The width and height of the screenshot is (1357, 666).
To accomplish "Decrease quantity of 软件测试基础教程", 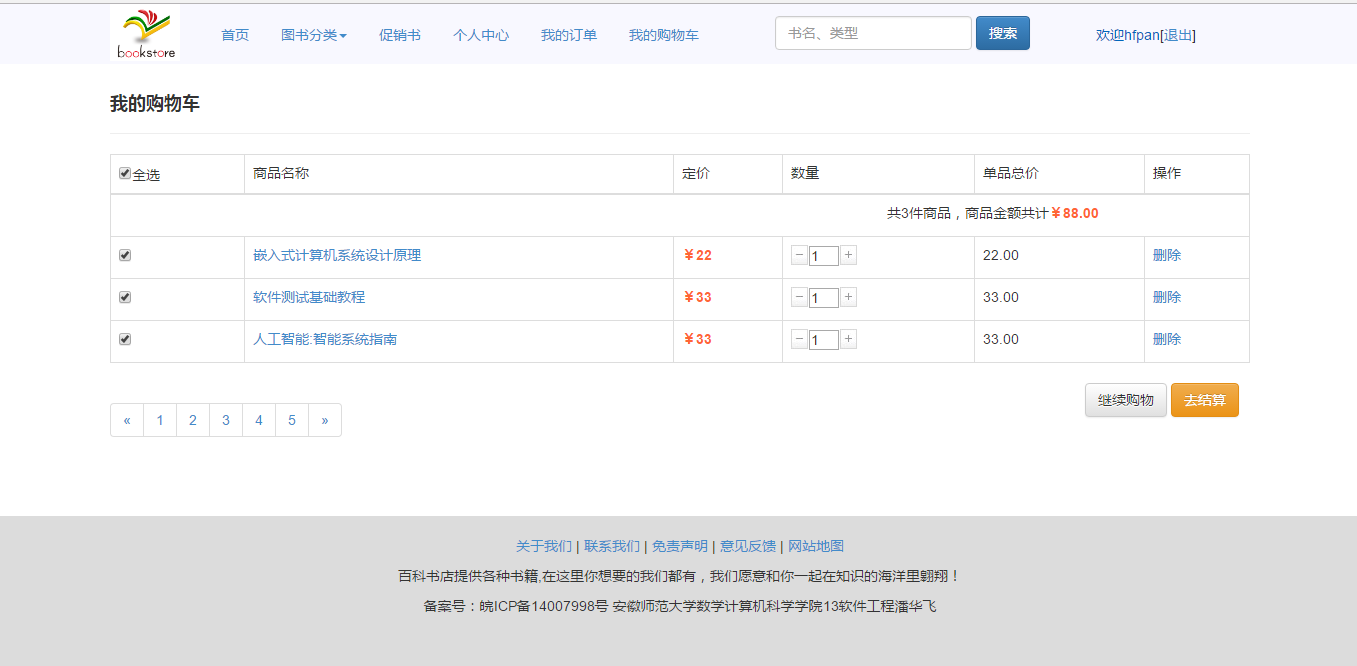I will pyautogui.click(x=799, y=297).
